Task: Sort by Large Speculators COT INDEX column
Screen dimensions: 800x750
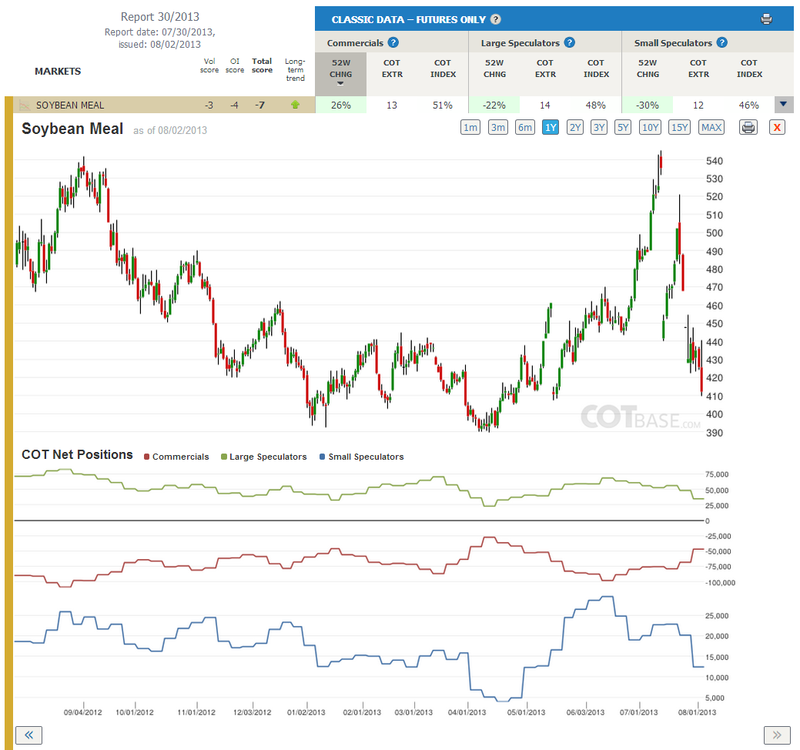Action: click(x=596, y=68)
